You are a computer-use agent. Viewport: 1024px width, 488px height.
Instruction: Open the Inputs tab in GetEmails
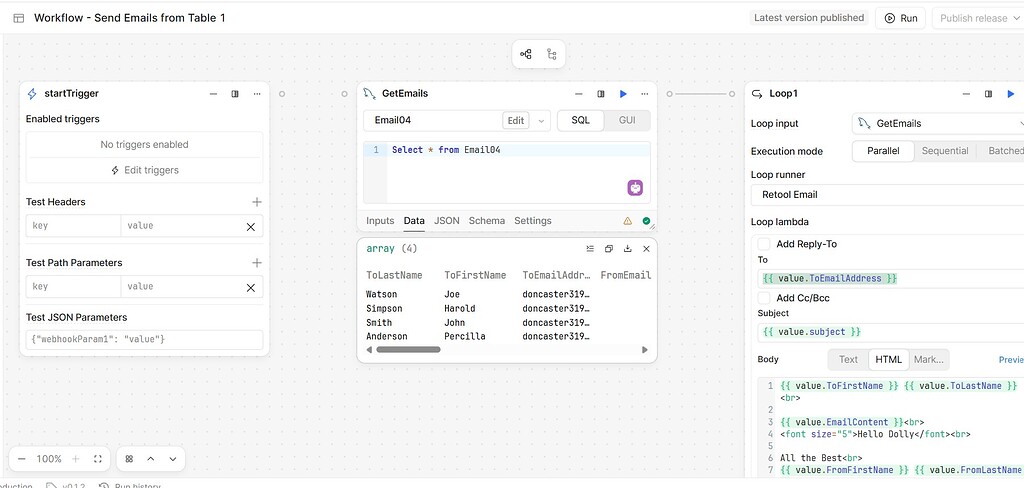(x=380, y=221)
